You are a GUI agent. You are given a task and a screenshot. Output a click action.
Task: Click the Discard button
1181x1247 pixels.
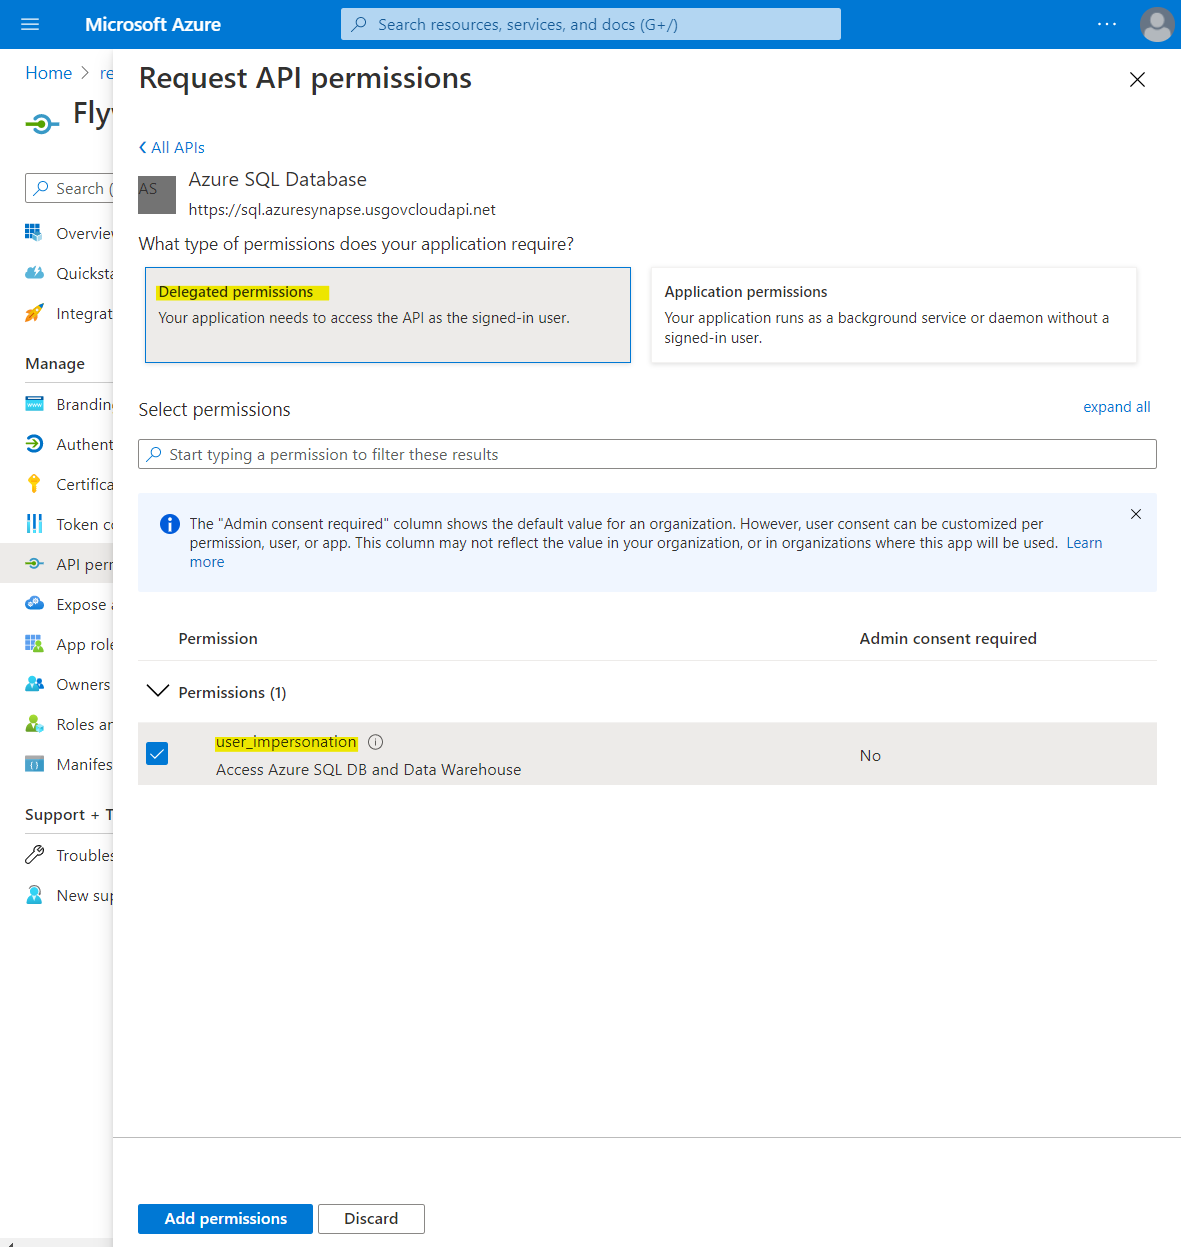[371, 1218]
